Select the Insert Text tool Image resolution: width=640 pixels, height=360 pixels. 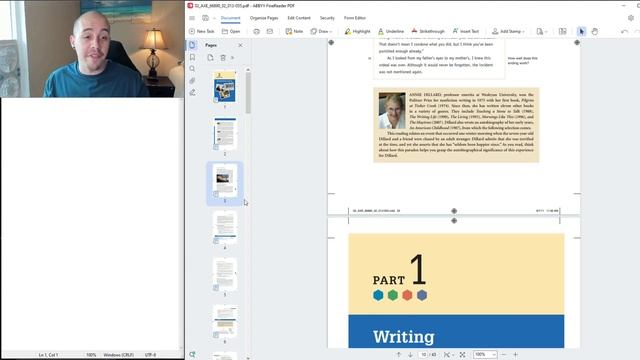point(465,31)
